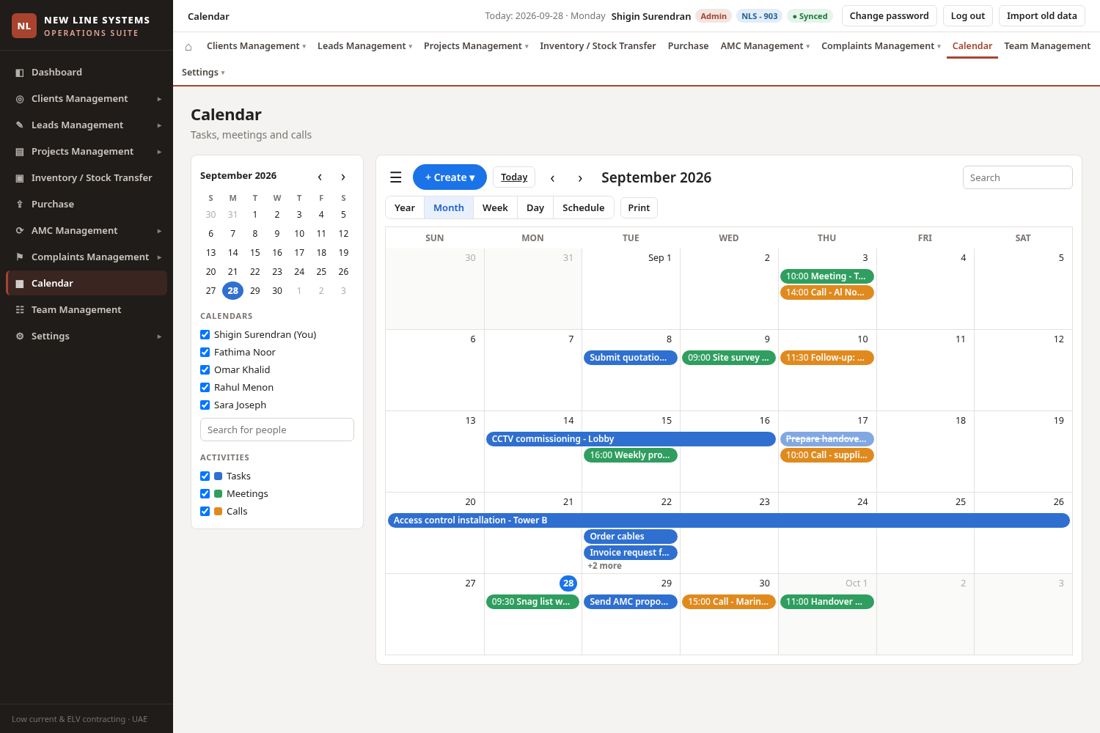The width and height of the screenshot is (1100, 733).
Task: Open the '09:30 Snag list' meeting event
Action: coord(532,602)
